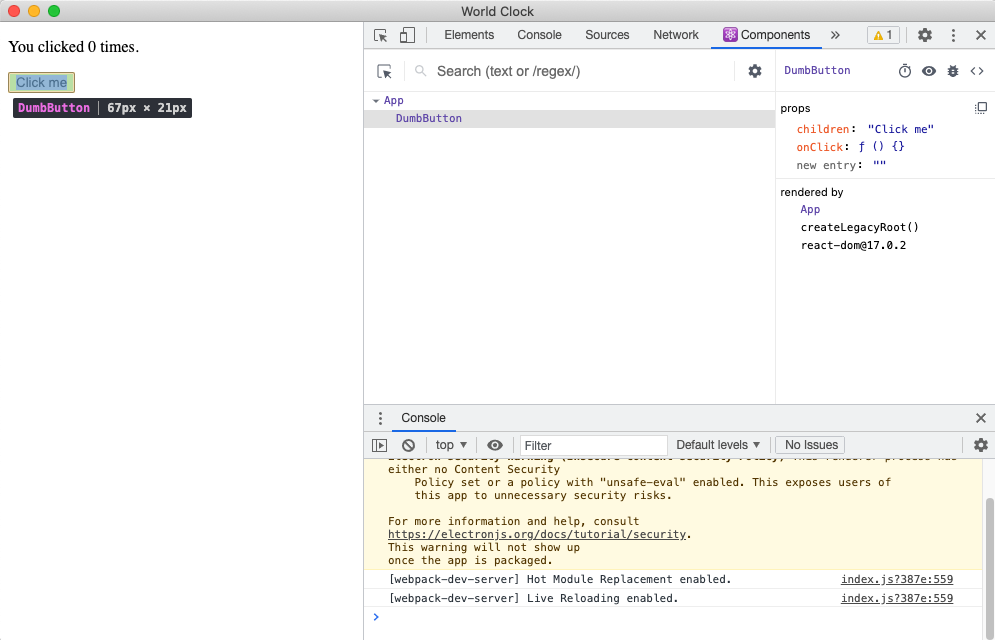Click the warning badge showing 1
Screen dimensions: 995x640
882,34
